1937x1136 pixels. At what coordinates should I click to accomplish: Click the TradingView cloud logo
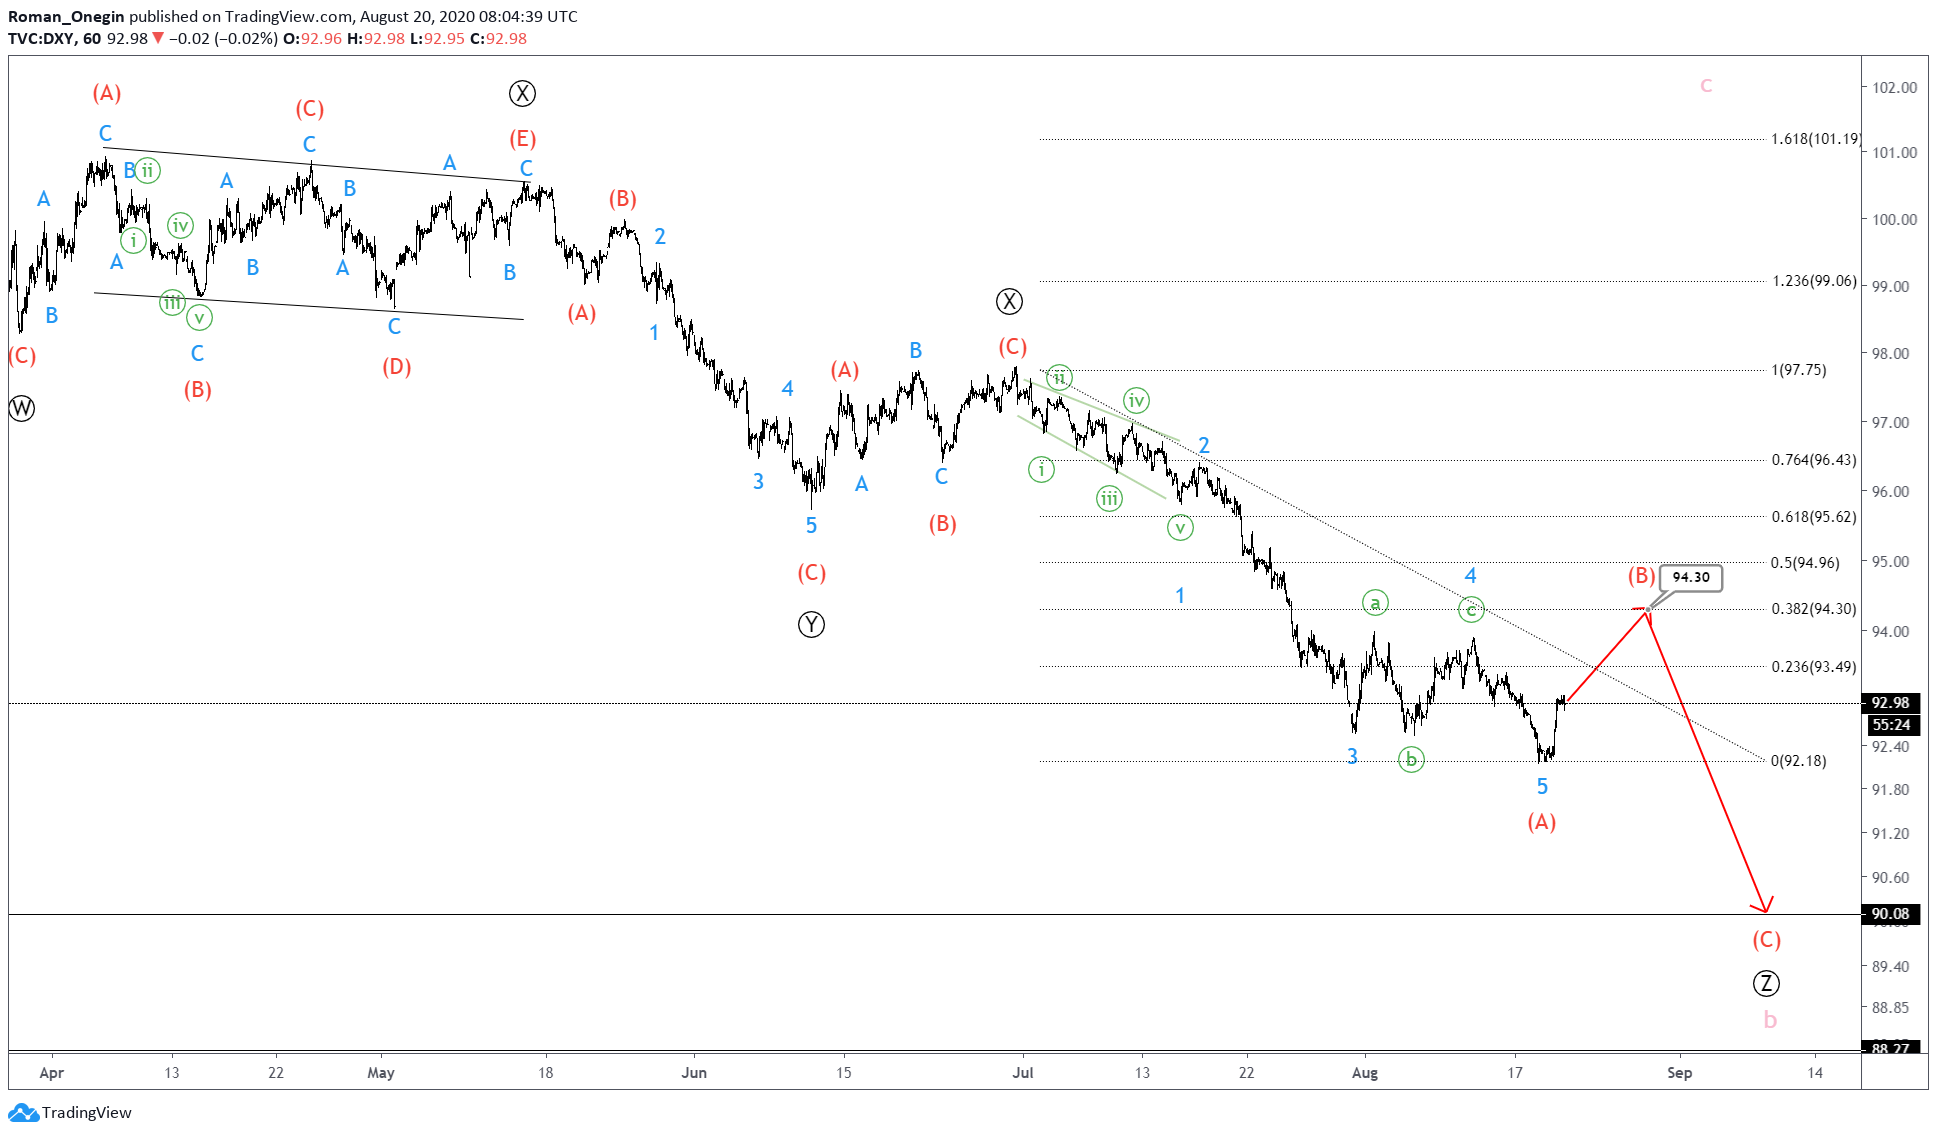point(23,1112)
